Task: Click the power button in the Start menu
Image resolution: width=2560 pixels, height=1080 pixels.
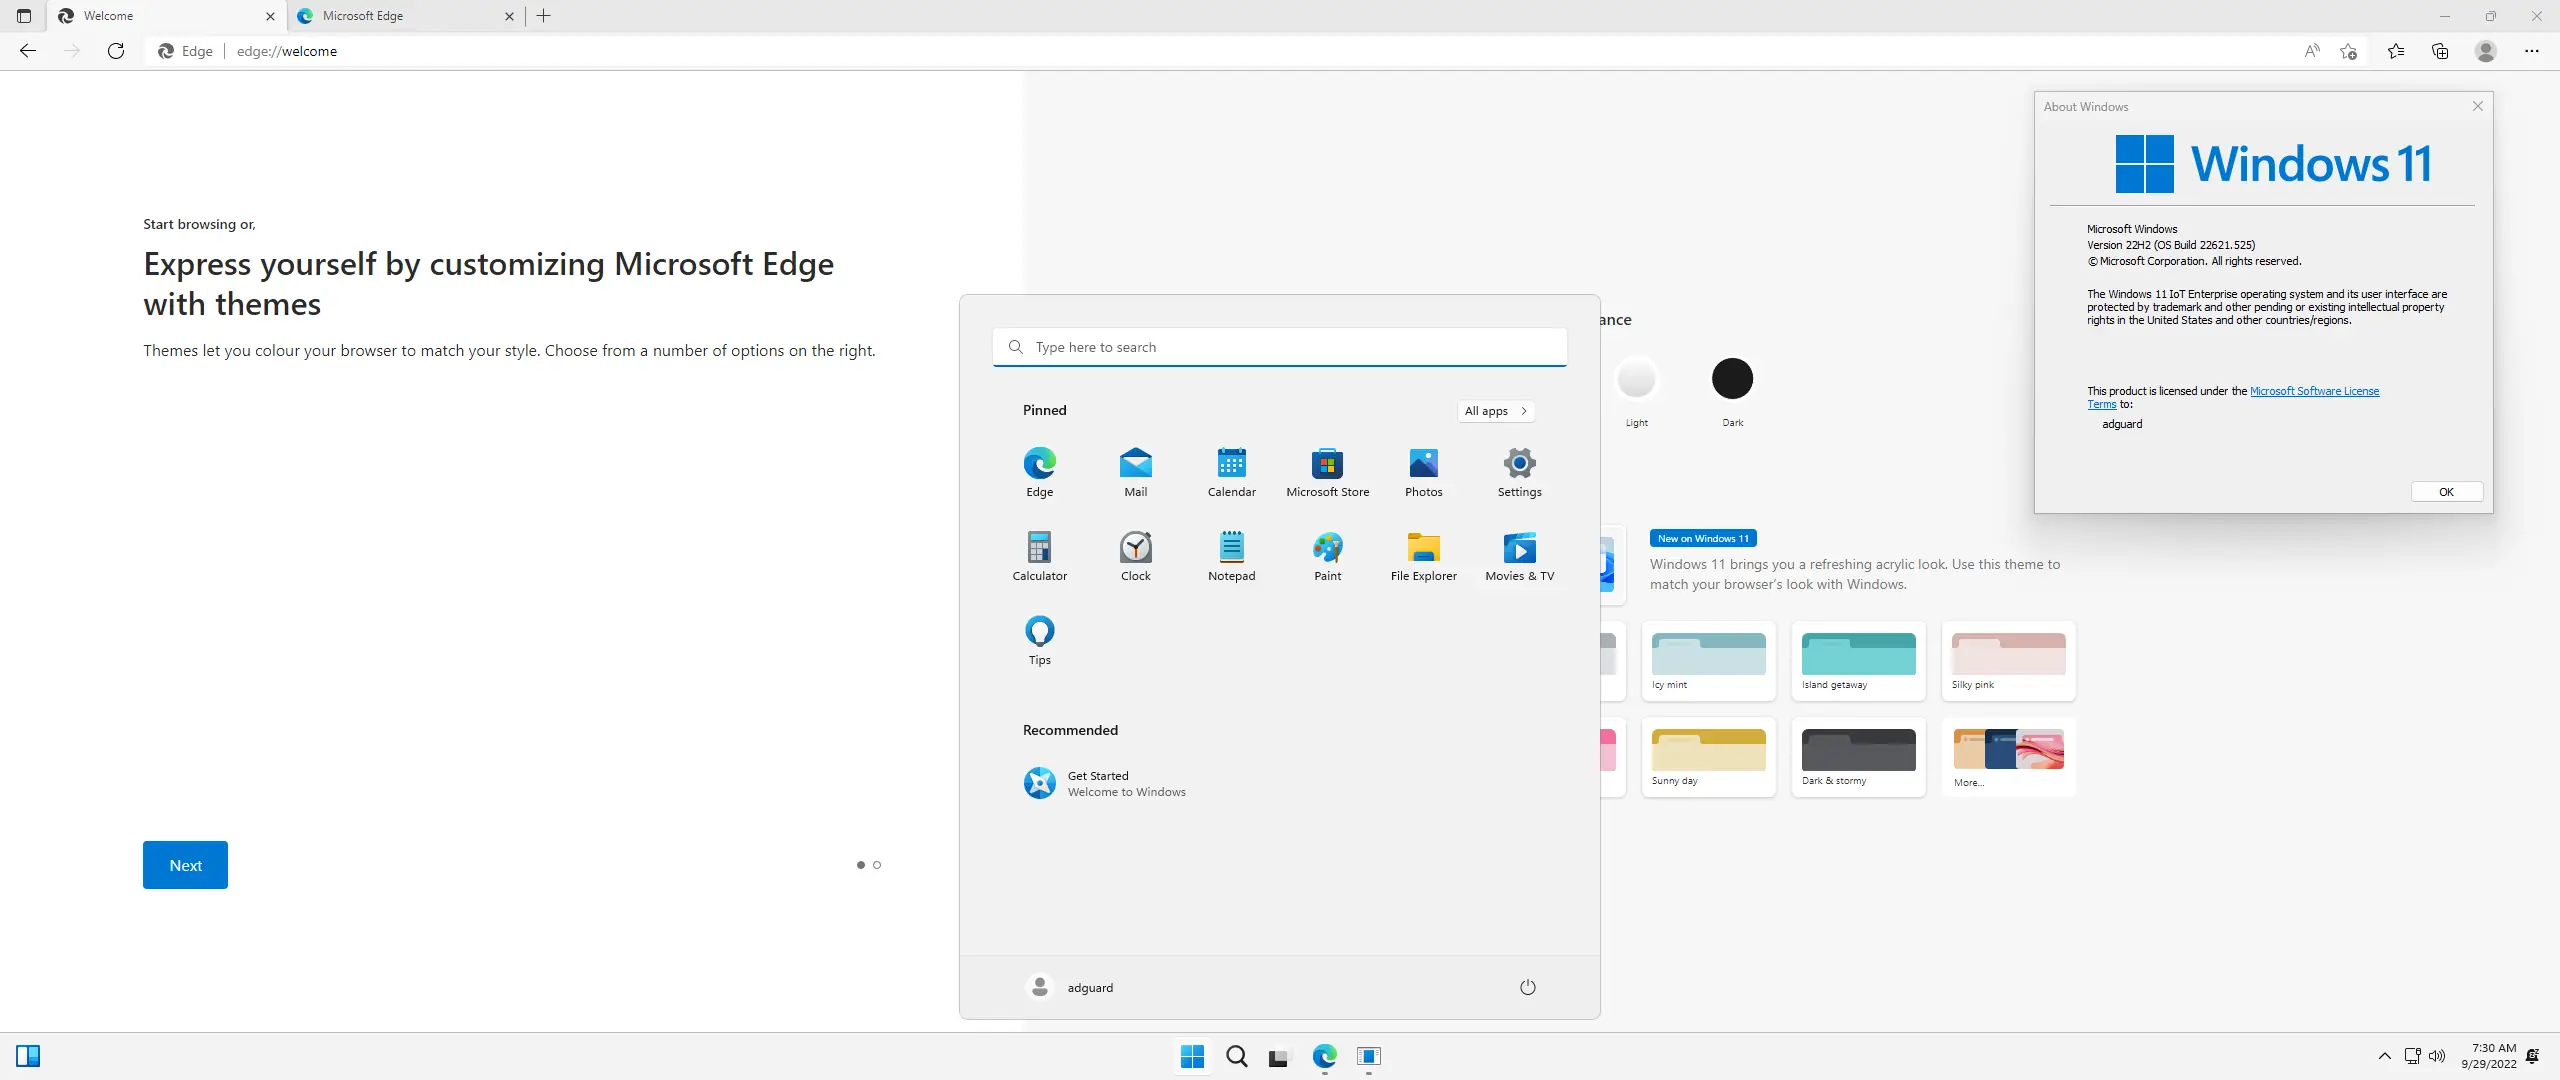Action: [x=1527, y=987]
